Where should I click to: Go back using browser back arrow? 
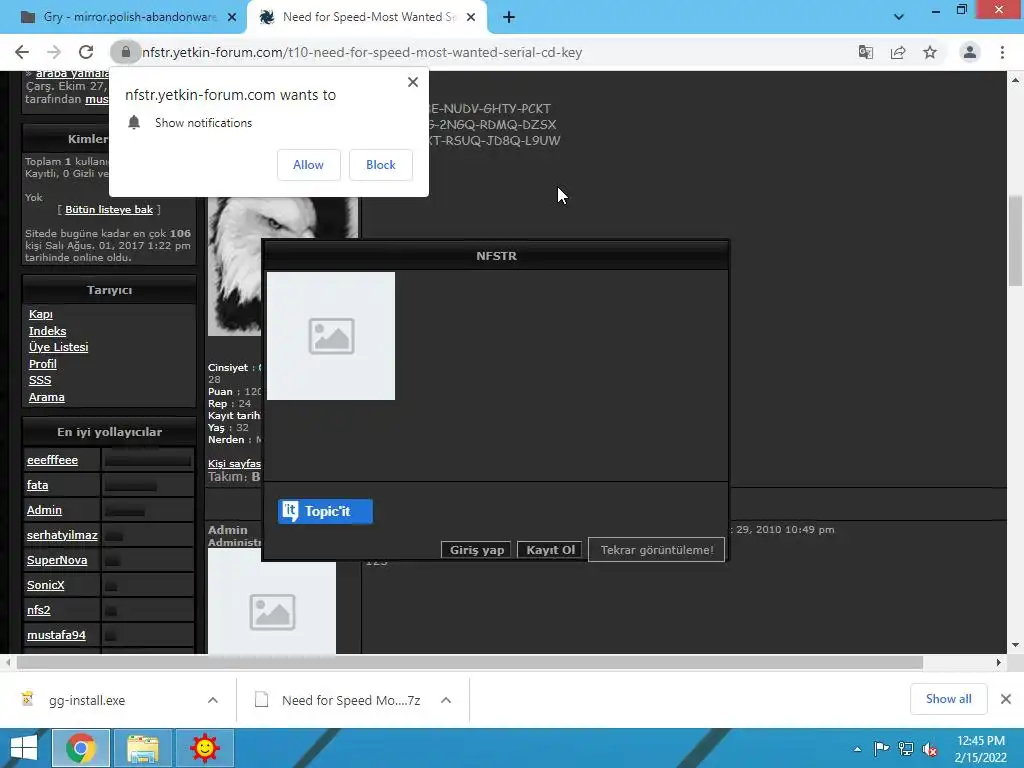pyautogui.click(x=22, y=52)
